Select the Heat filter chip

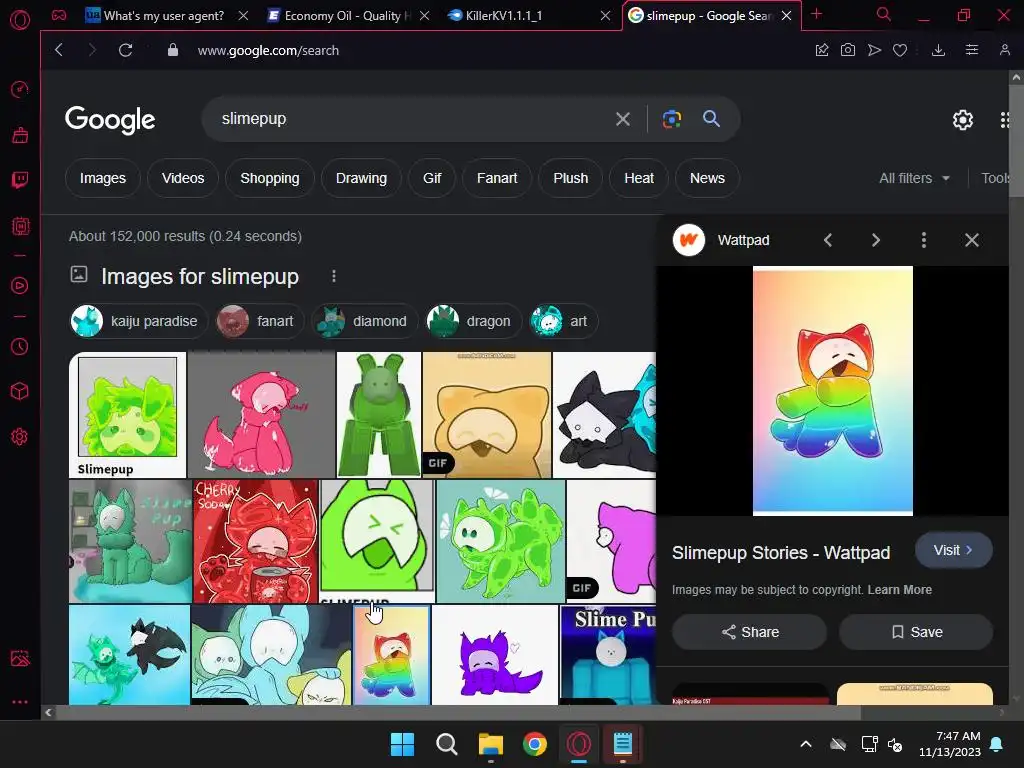(x=639, y=178)
